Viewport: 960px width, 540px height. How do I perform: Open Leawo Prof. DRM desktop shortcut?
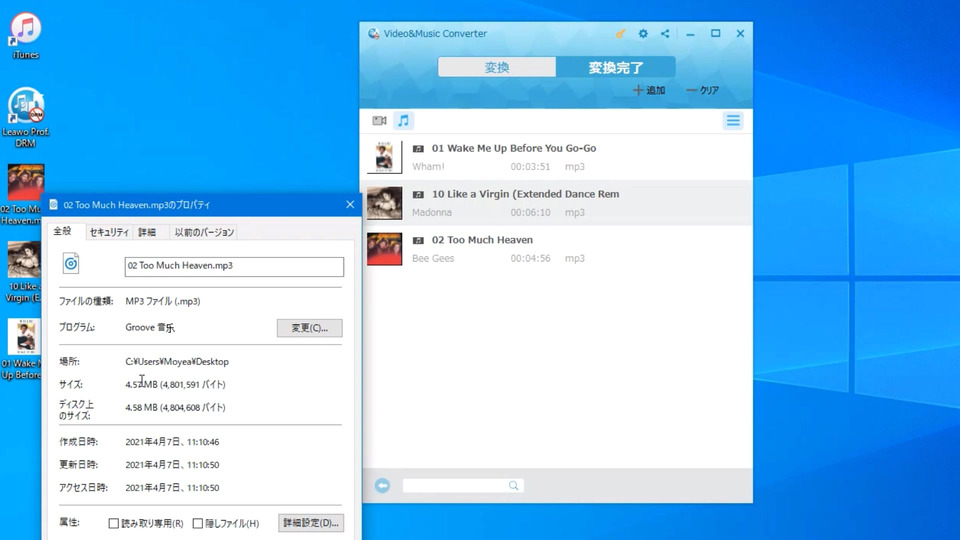[x=25, y=118]
